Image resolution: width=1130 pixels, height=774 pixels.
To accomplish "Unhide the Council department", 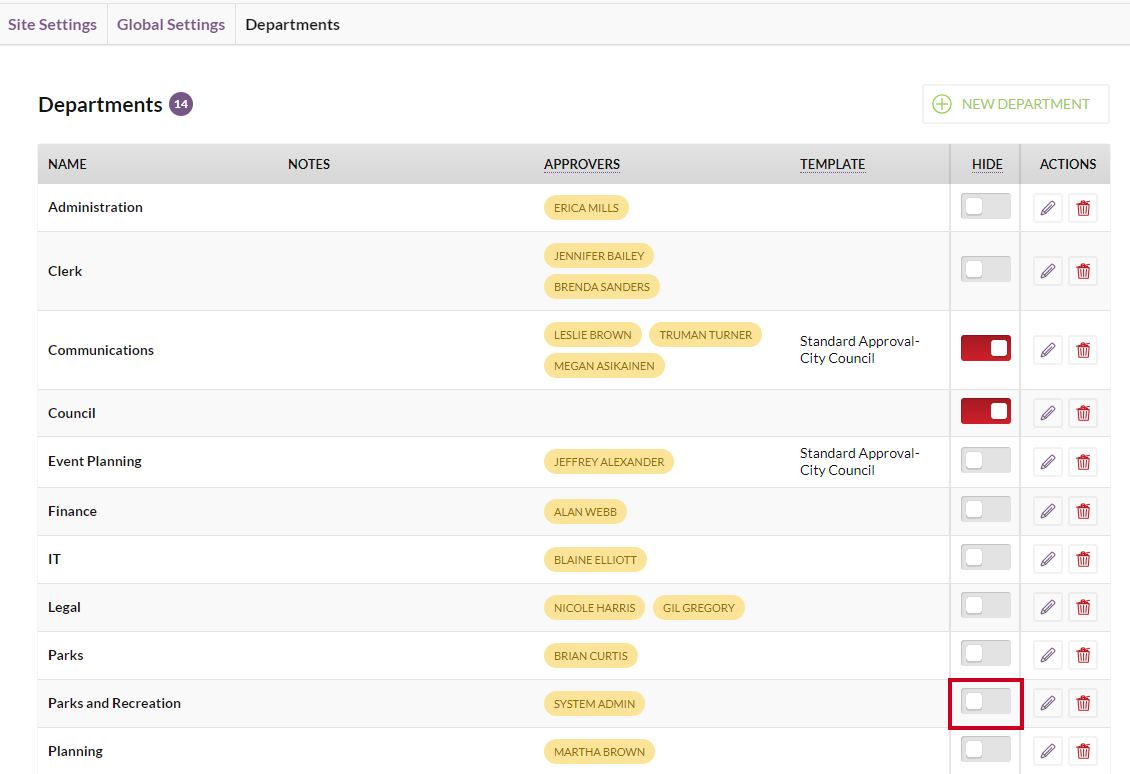I will pyautogui.click(x=986, y=411).
